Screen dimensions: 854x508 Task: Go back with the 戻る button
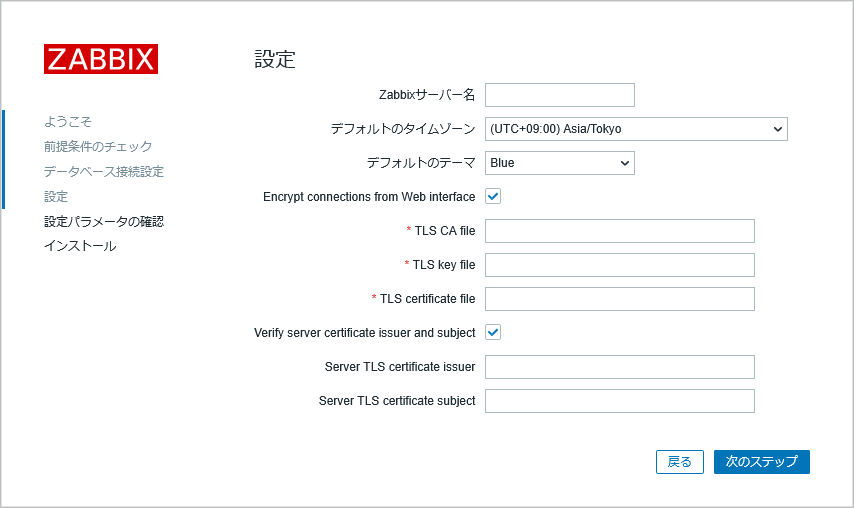pos(680,462)
